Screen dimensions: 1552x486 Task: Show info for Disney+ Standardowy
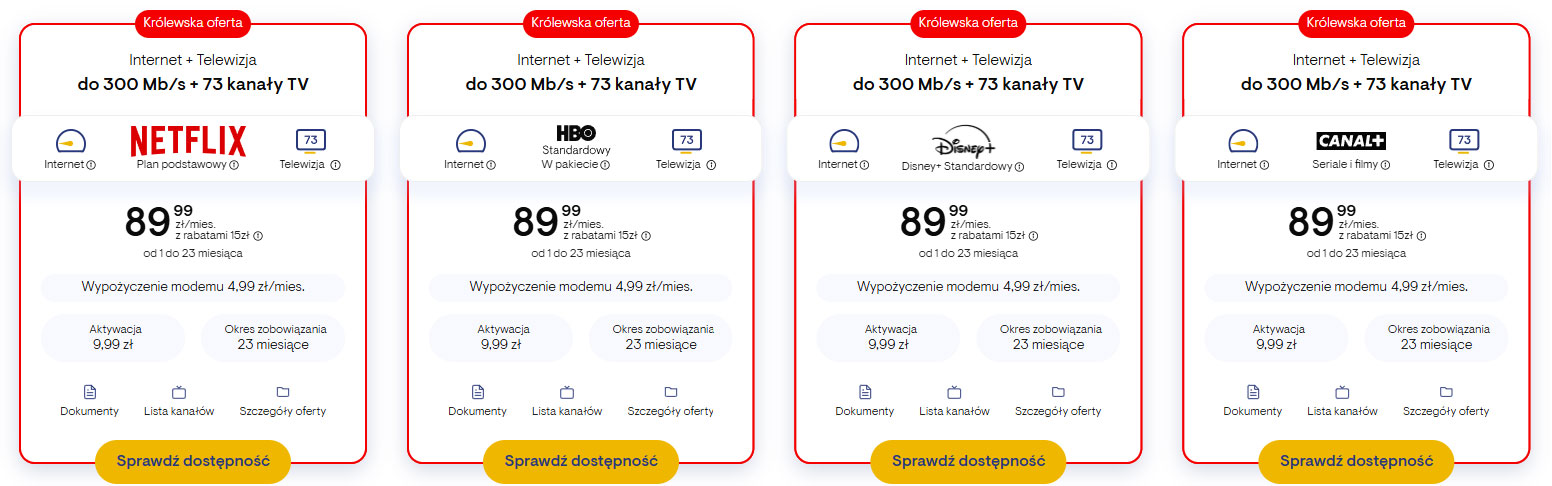tap(1019, 166)
